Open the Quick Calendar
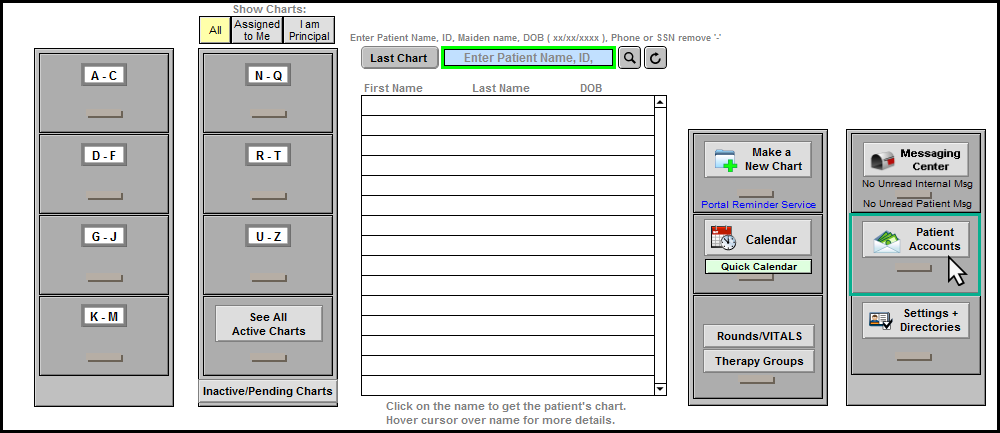 pos(757,267)
